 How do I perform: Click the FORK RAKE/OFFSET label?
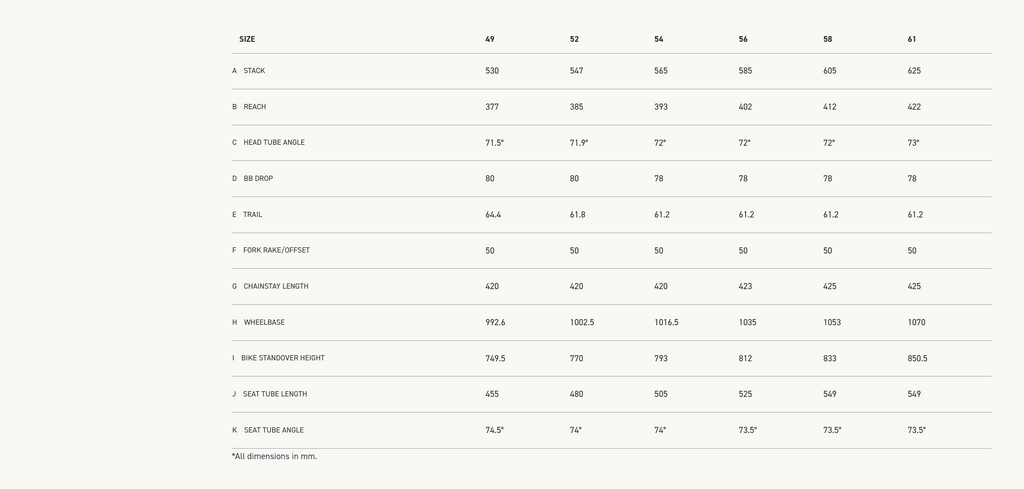(276, 250)
